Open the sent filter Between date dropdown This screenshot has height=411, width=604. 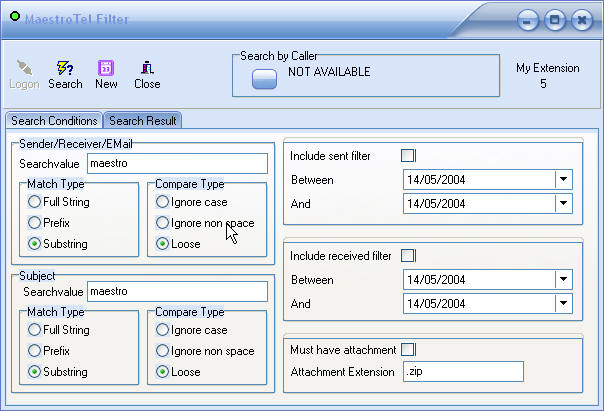pos(563,179)
